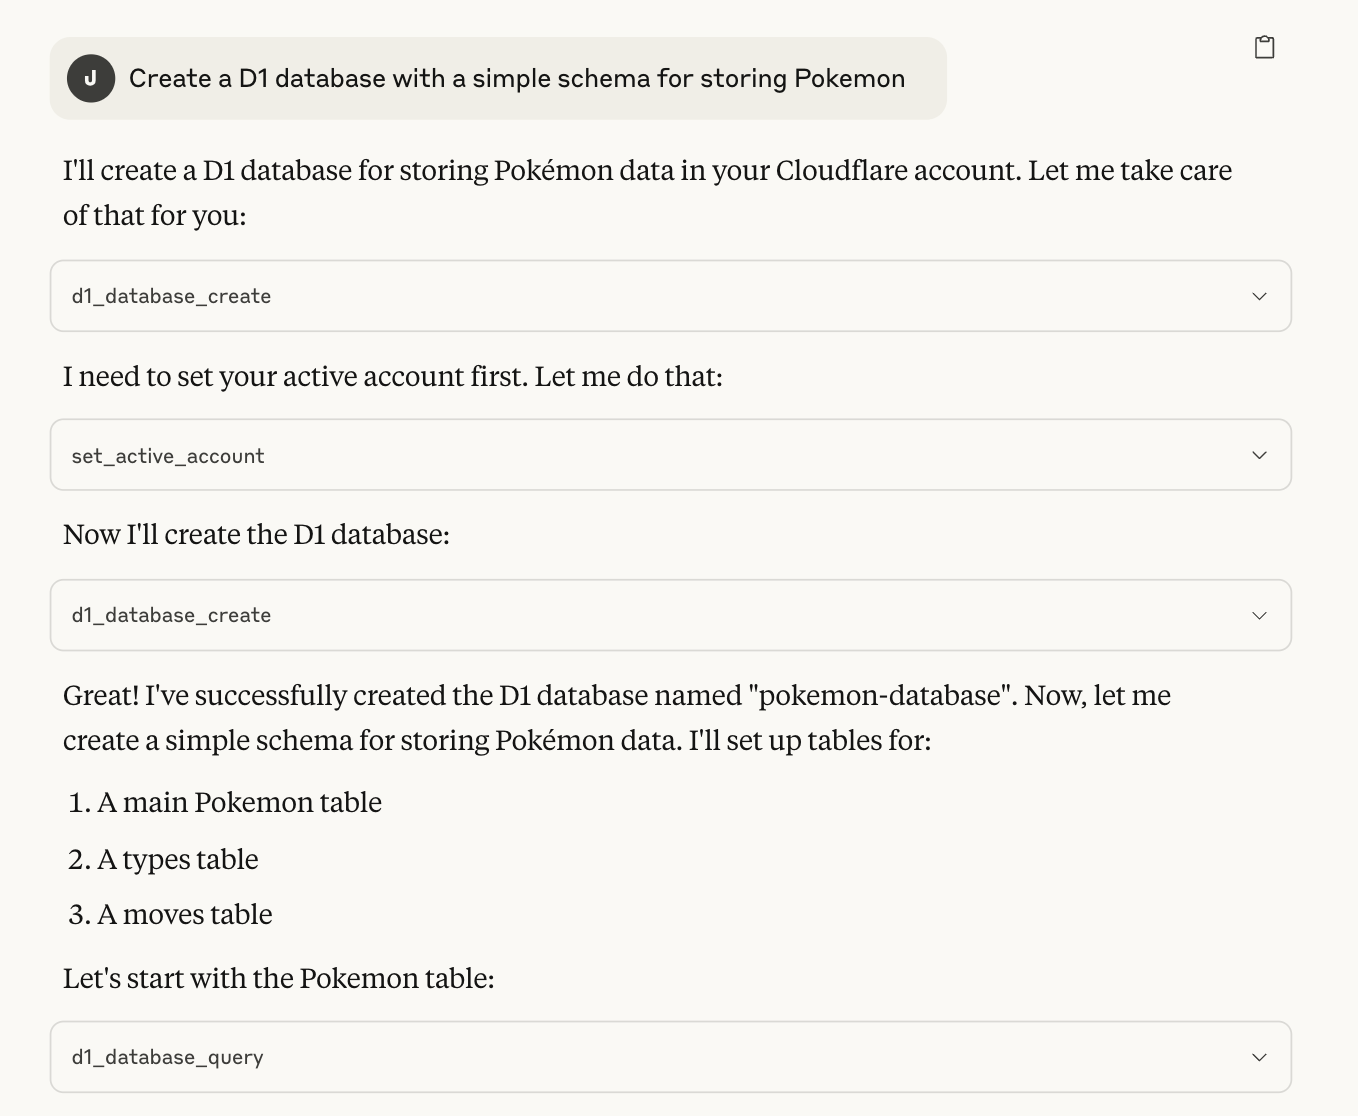Image resolution: width=1358 pixels, height=1116 pixels.
Task: Open the second d1_database_create tool call label
Action: 171,615
